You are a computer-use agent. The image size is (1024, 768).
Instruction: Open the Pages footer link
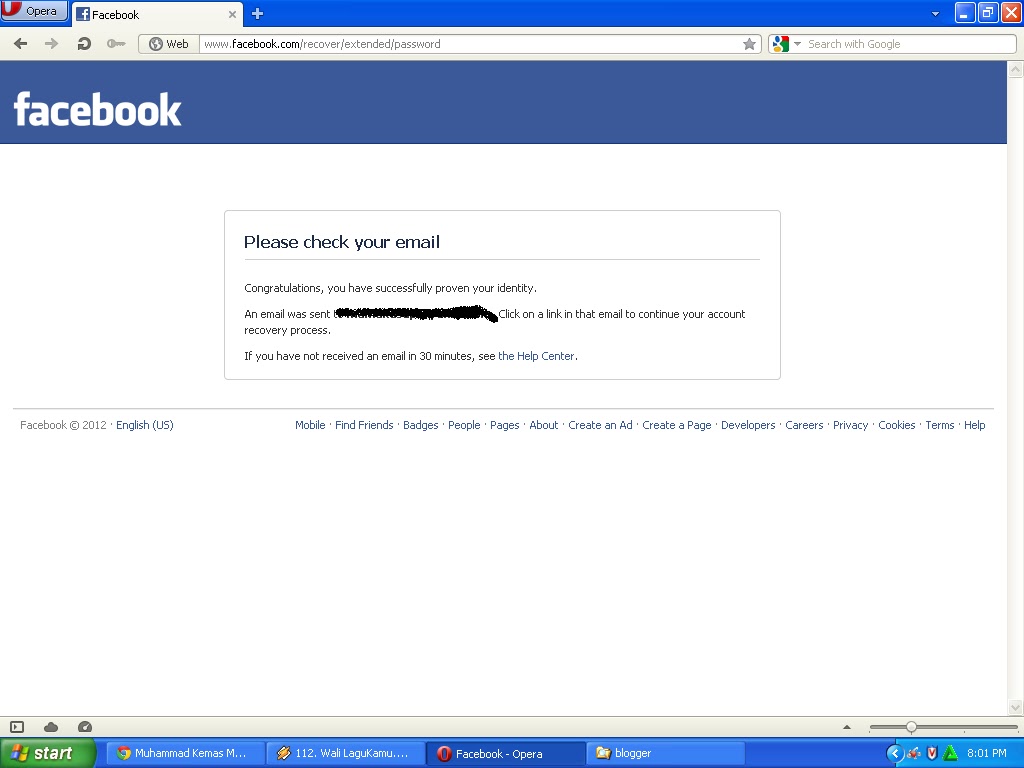click(505, 425)
